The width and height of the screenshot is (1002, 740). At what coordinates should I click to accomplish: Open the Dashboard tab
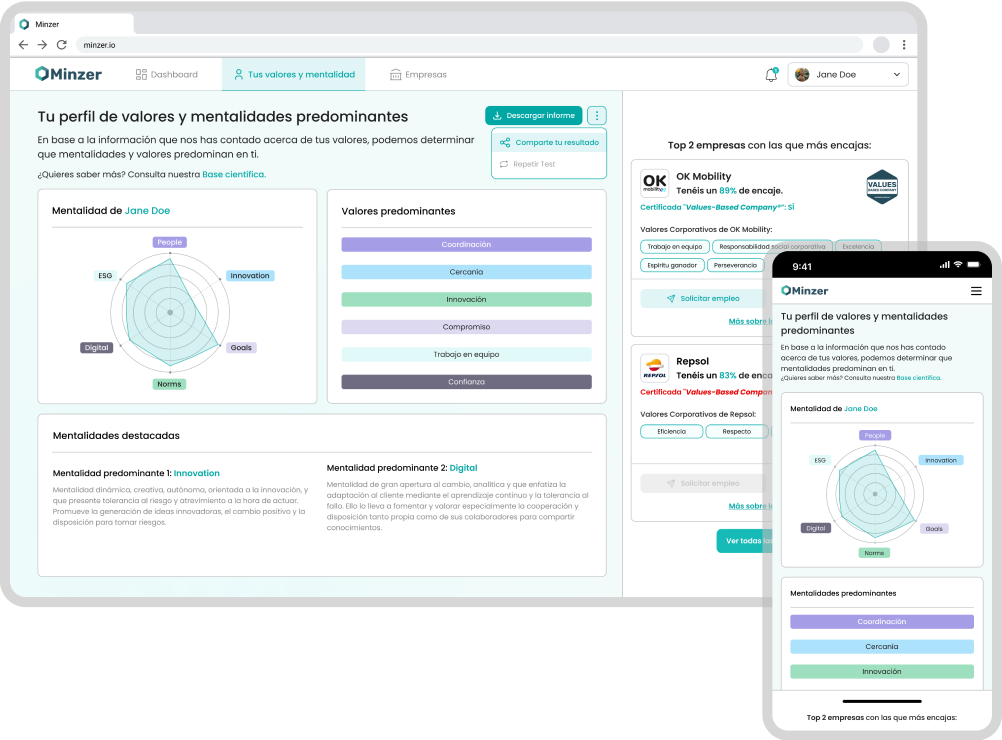[167, 75]
